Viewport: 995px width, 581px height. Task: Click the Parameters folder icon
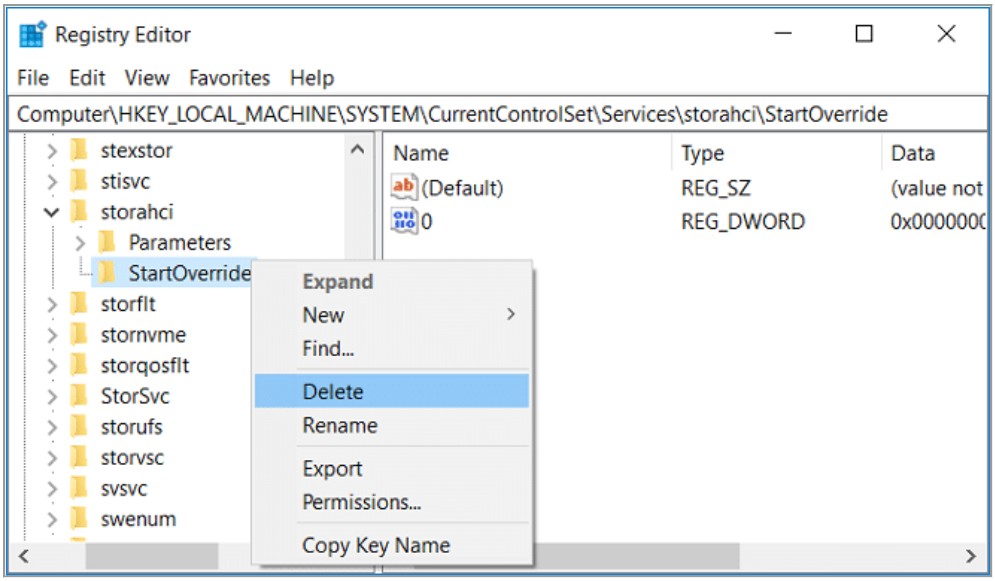tap(108, 243)
